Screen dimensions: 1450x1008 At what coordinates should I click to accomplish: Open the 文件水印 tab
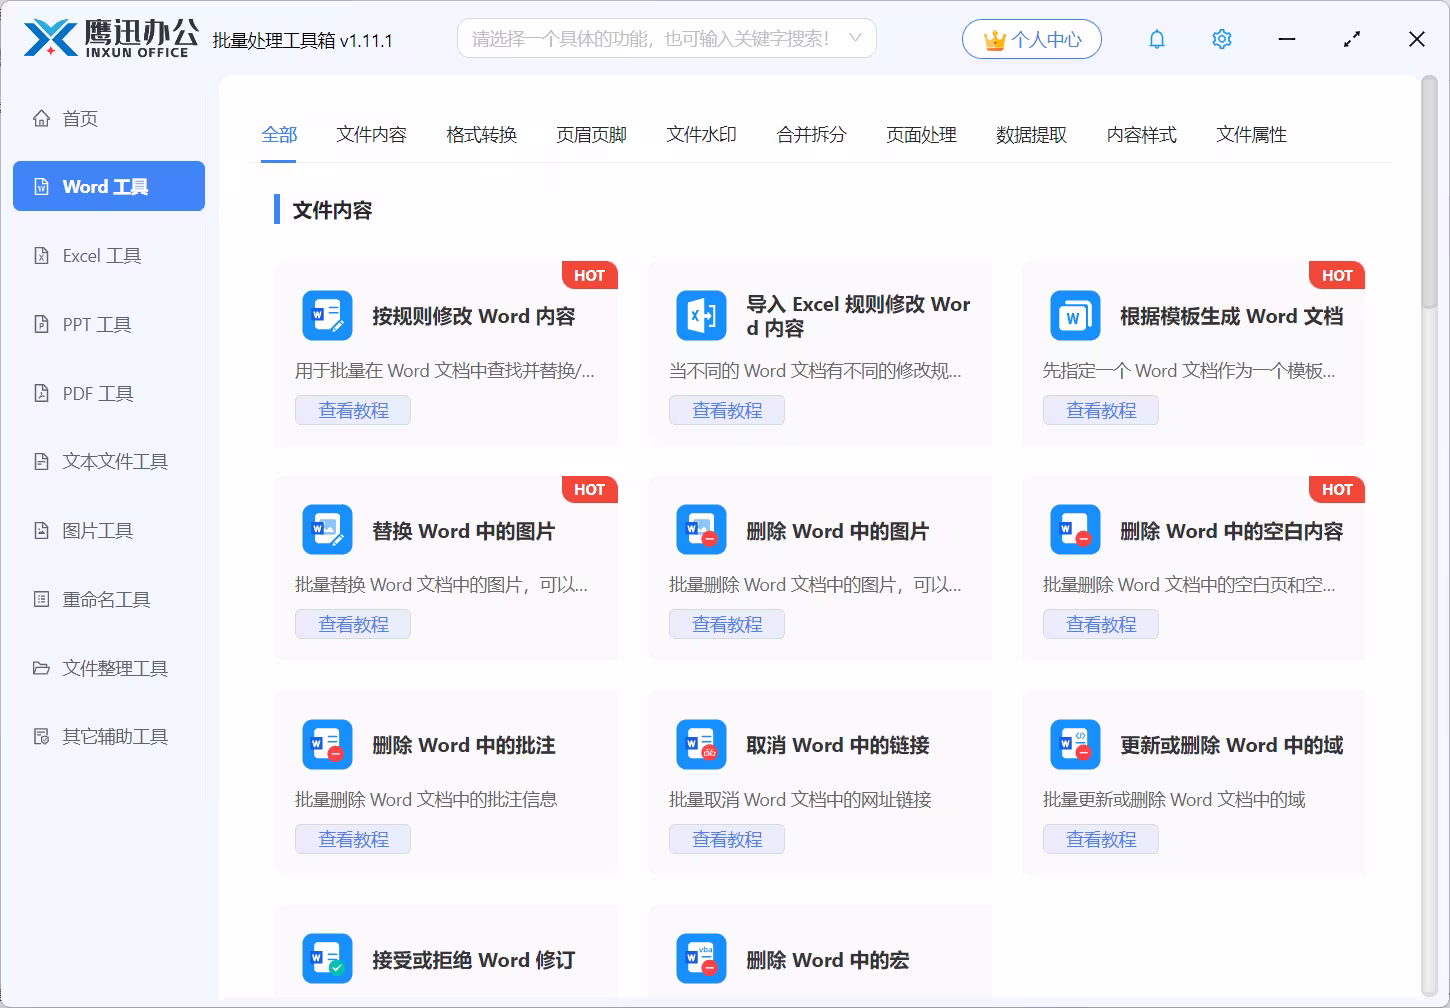pos(701,135)
